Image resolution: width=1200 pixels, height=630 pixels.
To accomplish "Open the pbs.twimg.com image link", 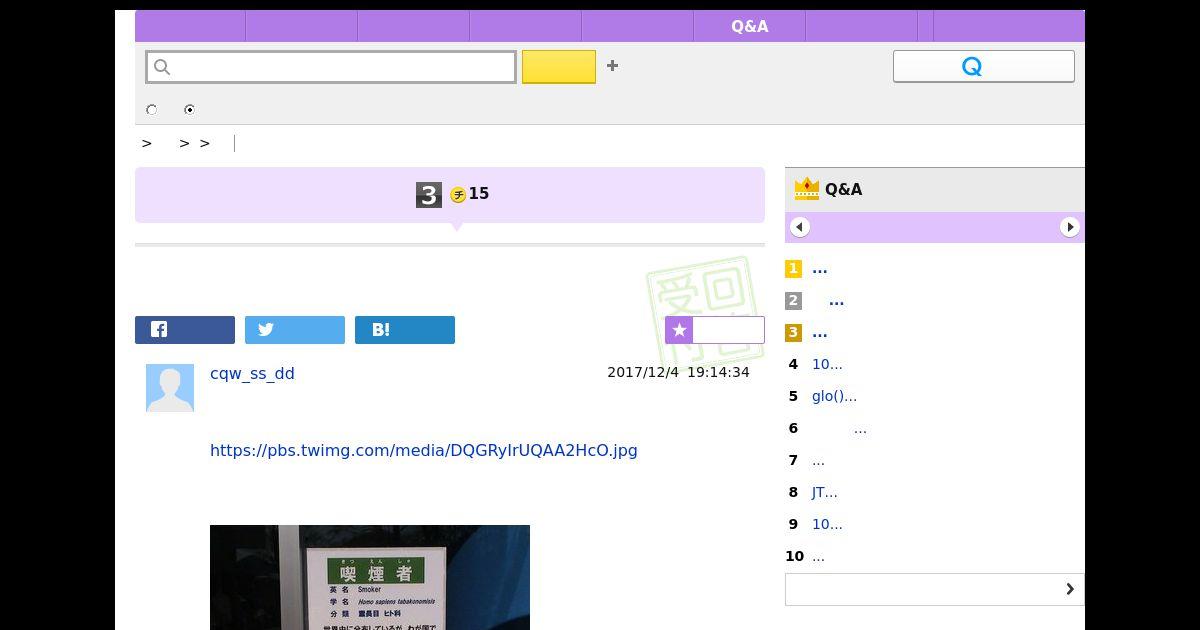I will click(x=424, y=450).
